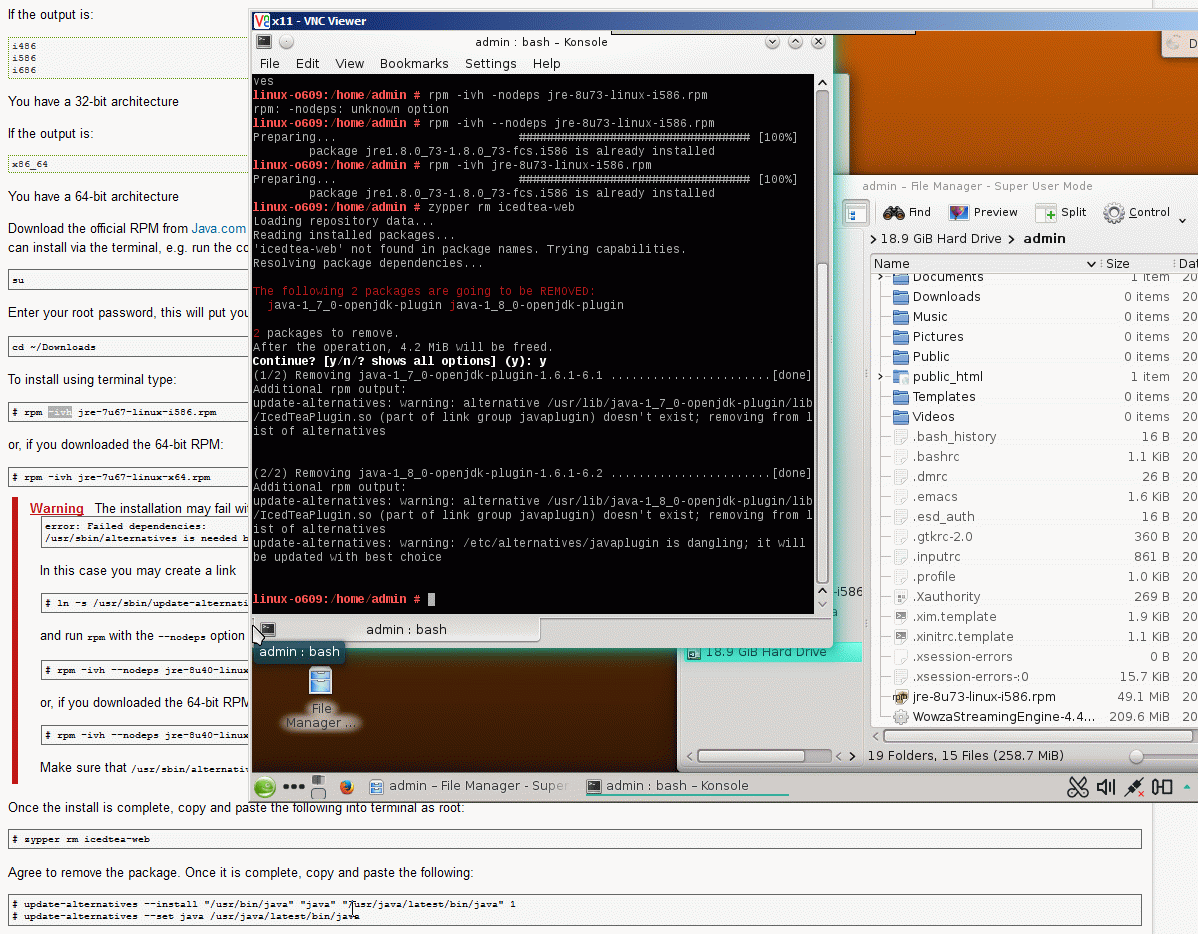Select the .bashrc file
The width and height of the screenshot is (1198, 934).
(x=936, y=456)
